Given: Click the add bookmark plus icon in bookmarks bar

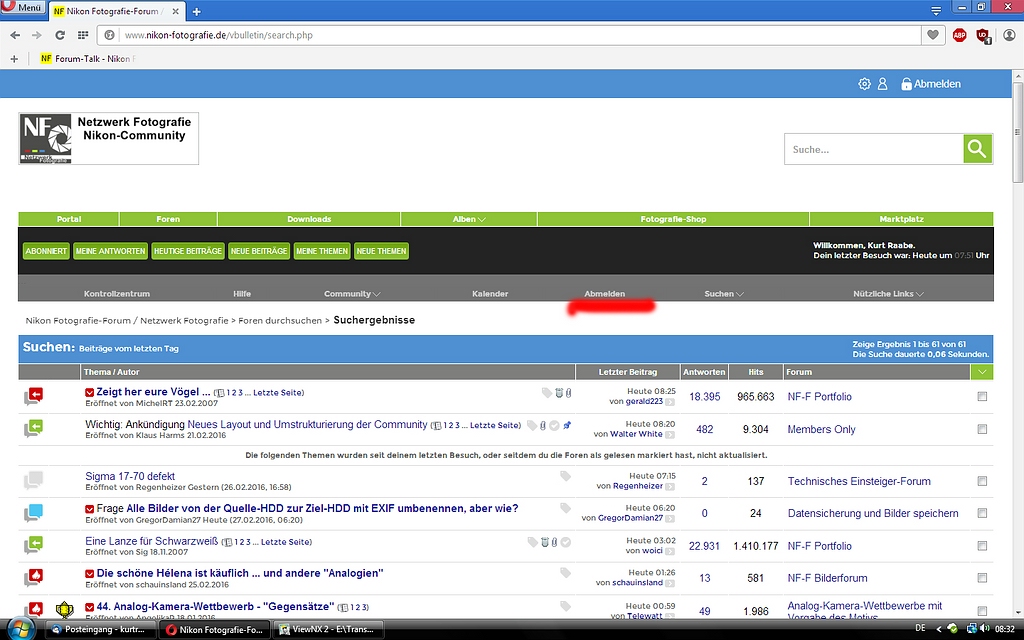Looking at the screenshot, I should point(14,59).
